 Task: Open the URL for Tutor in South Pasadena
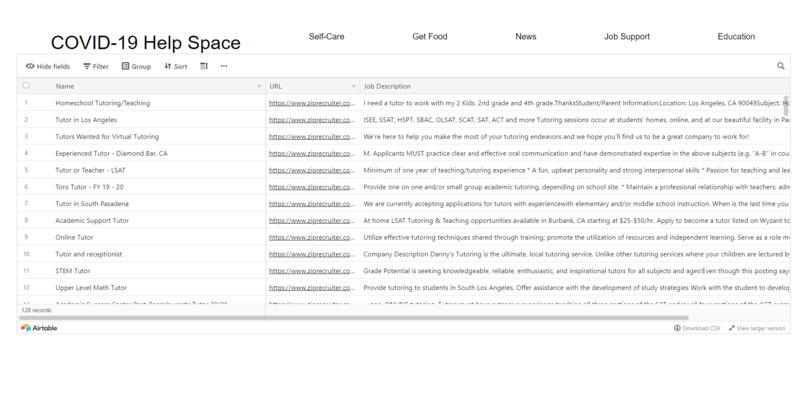pyautogui.click(x=312, y=204)
